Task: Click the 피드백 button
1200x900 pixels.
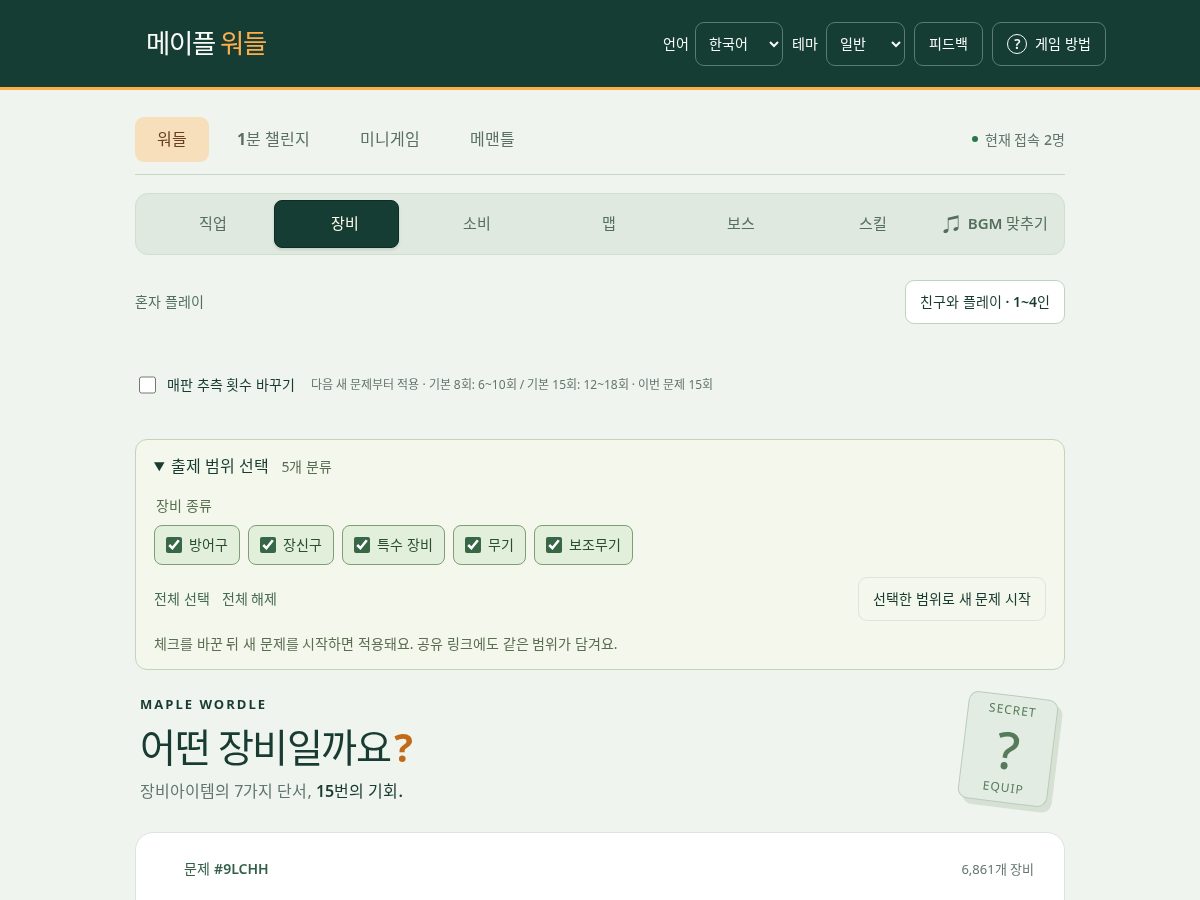Action: (x=948, y=44)
